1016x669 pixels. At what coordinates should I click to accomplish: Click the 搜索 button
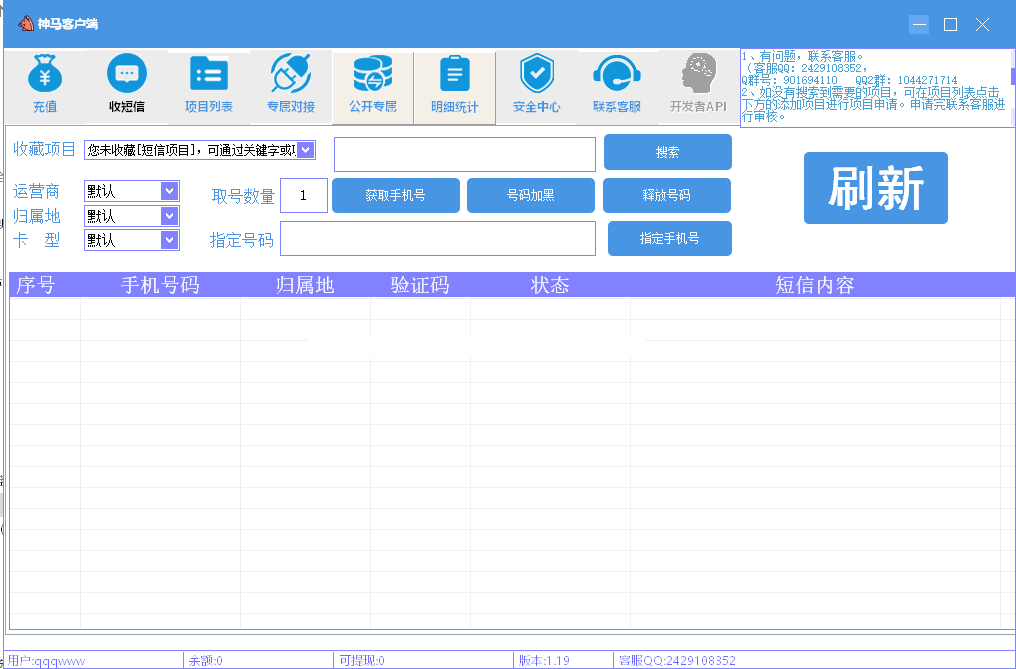(667, 152)
